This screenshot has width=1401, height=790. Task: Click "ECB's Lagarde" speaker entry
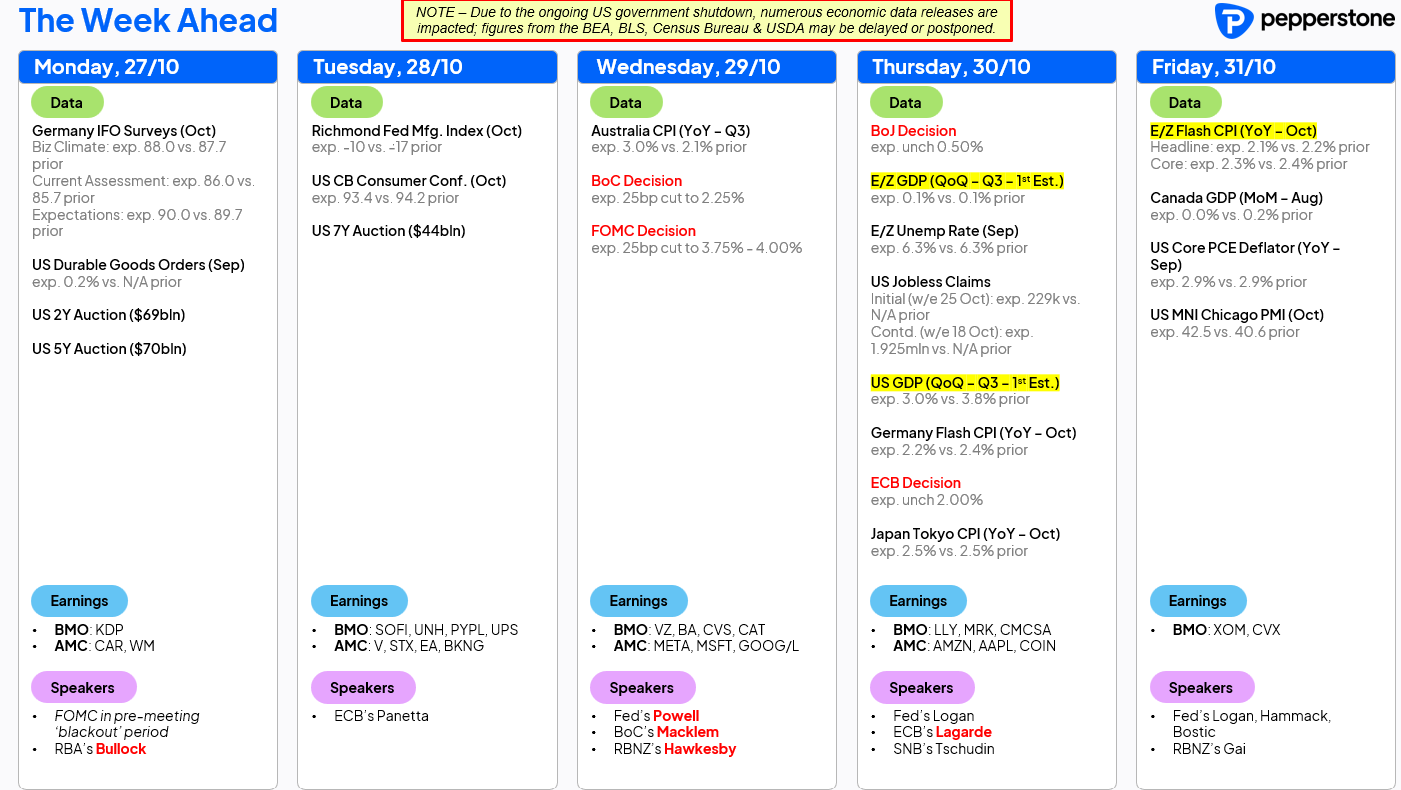point(942,732)
